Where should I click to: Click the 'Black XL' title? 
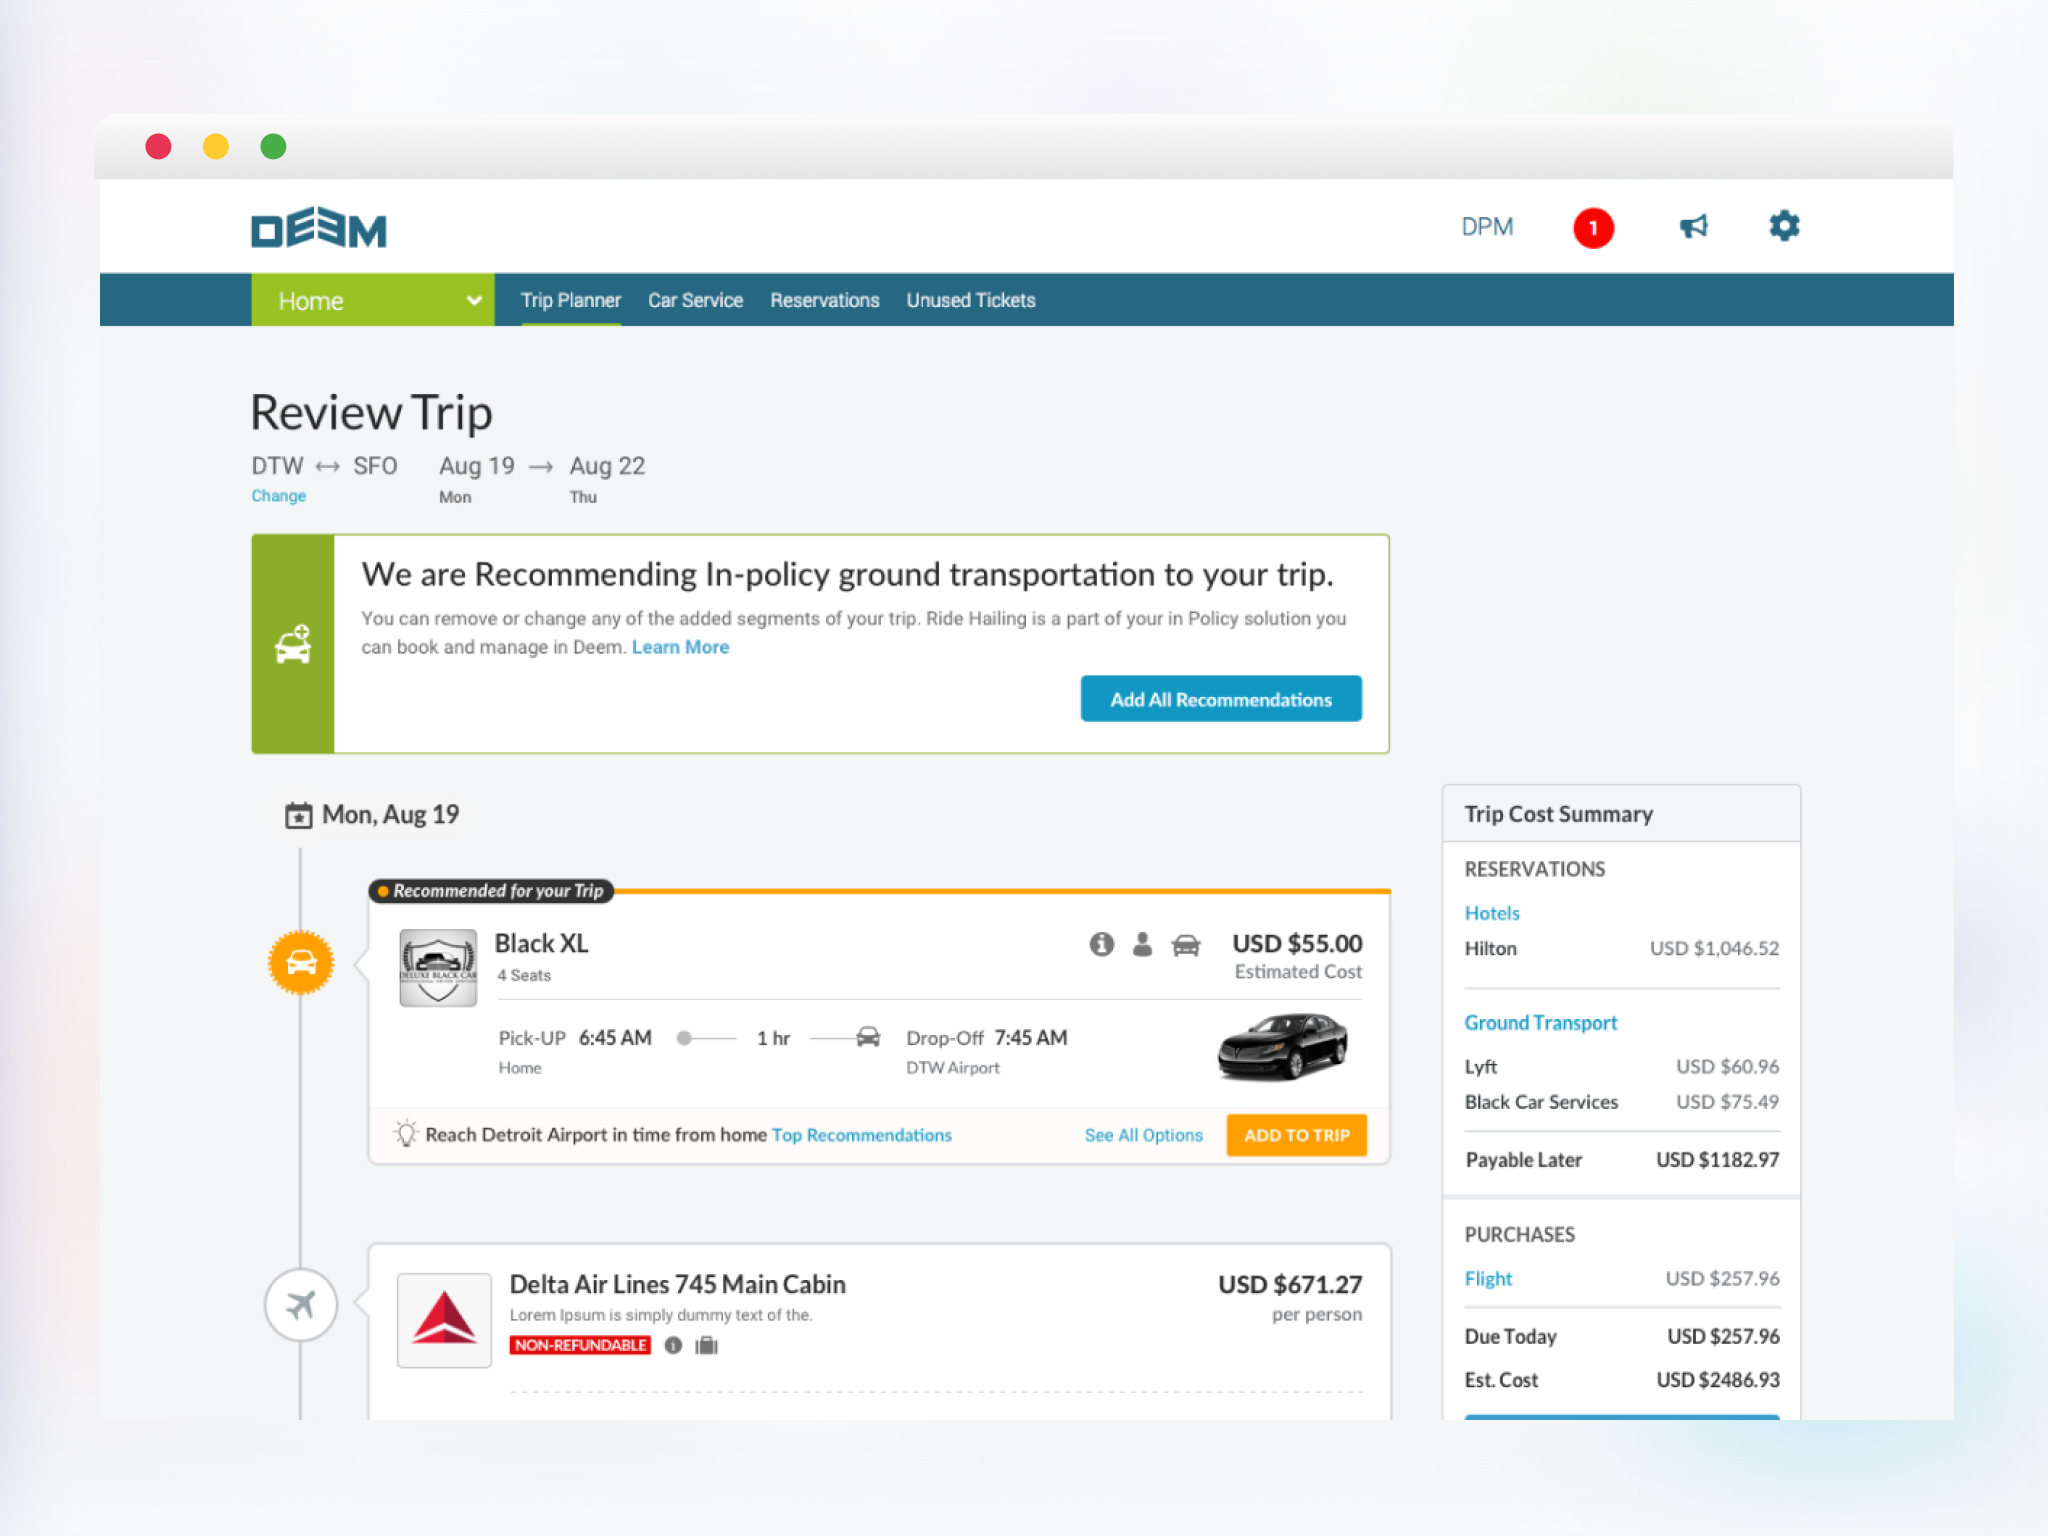[x=541, y=943]
